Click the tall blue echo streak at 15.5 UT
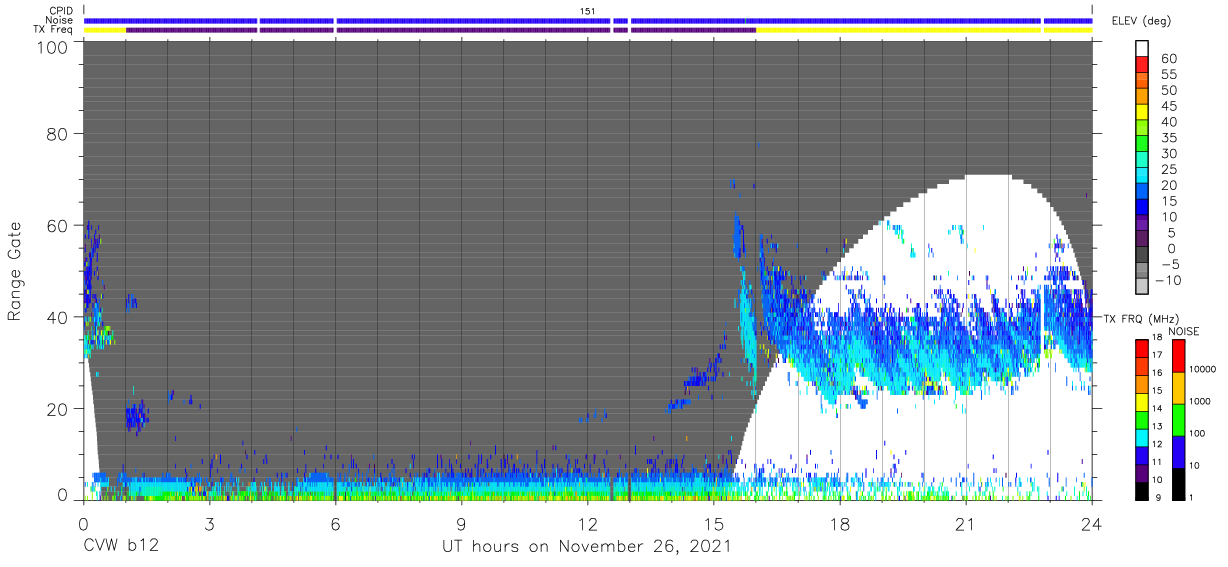 (738, 236)
